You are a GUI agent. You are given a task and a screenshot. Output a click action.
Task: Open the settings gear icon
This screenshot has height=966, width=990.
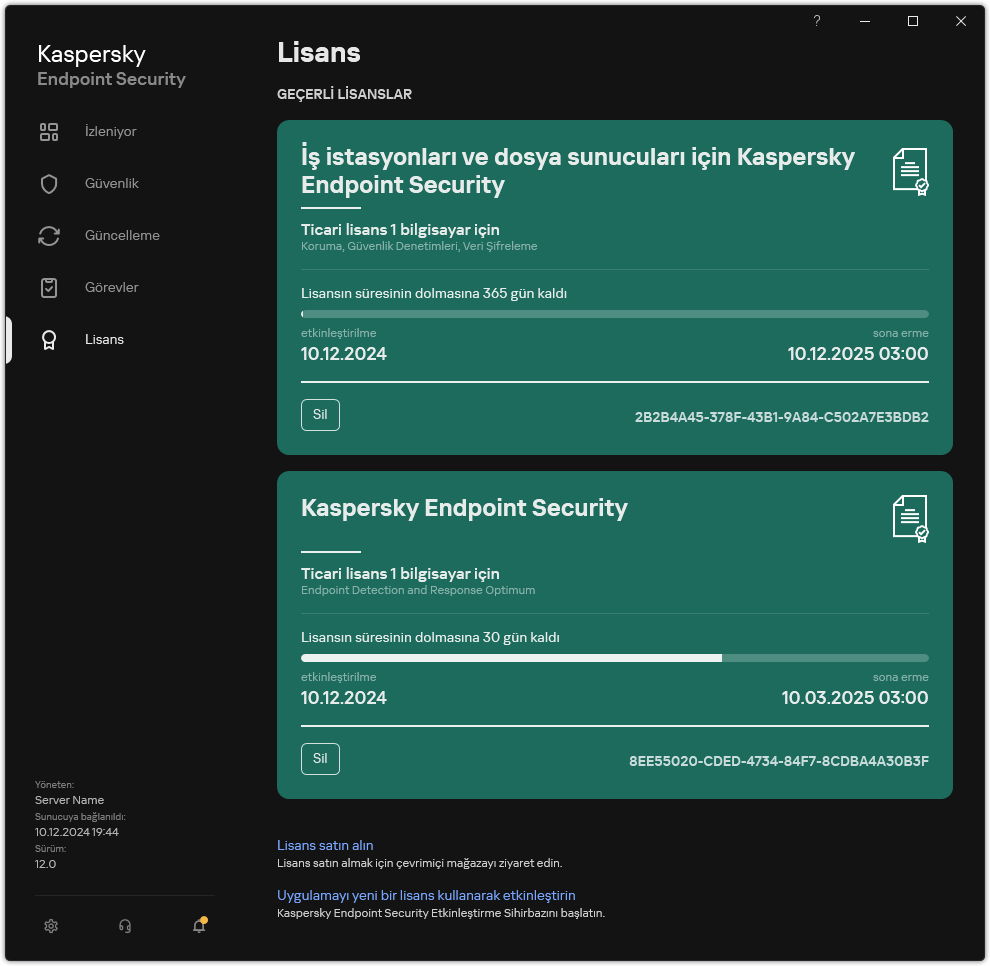pyautogui.click(x=51, y=926)
